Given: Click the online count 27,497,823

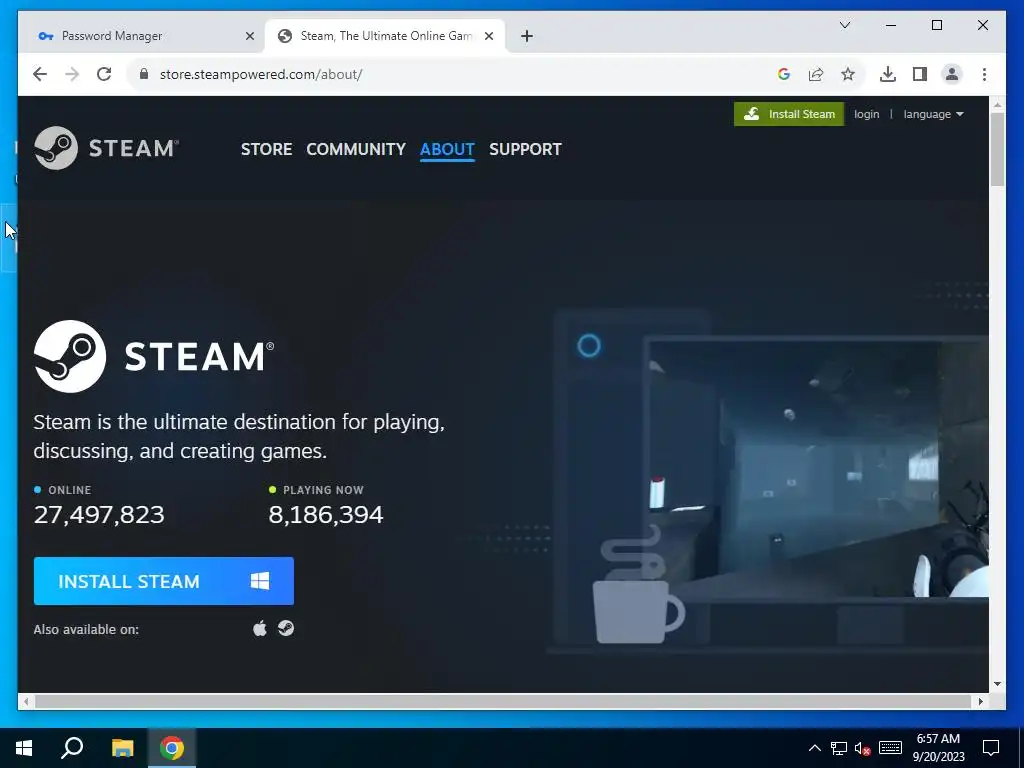Looking at the screenshot, I should pyautogui.click(x=99, y=515).
